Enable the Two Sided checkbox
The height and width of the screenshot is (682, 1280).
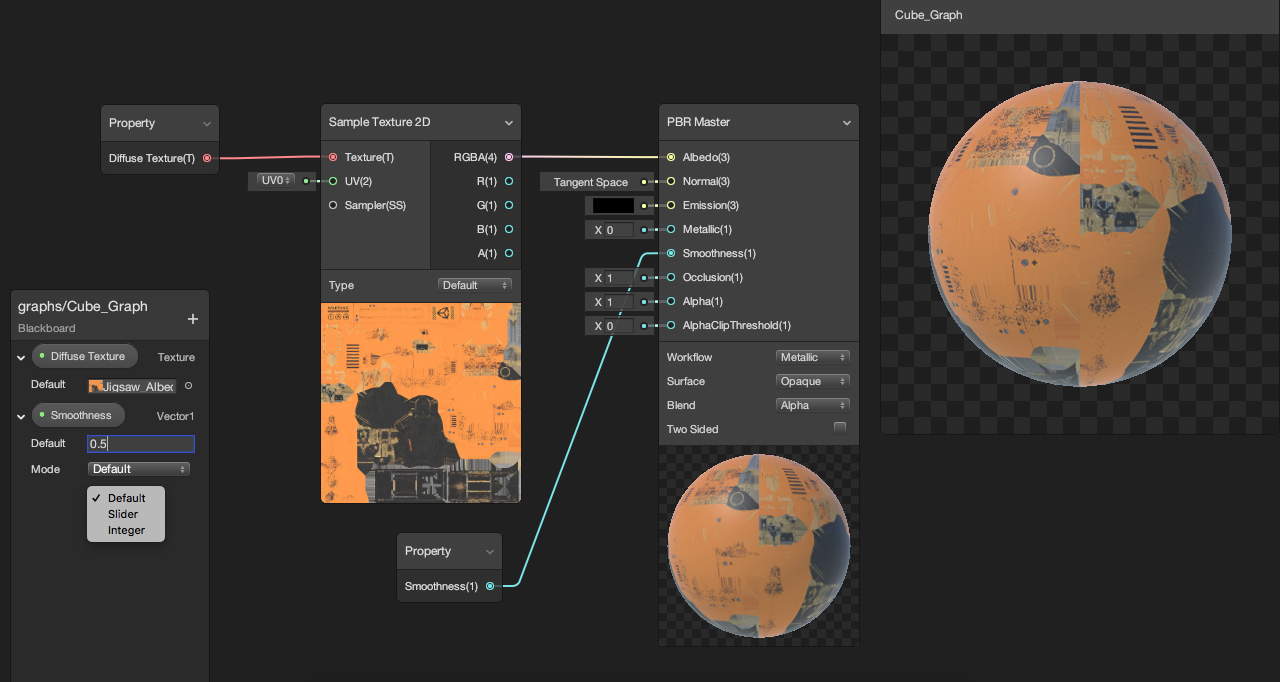(x=840, y=428)
